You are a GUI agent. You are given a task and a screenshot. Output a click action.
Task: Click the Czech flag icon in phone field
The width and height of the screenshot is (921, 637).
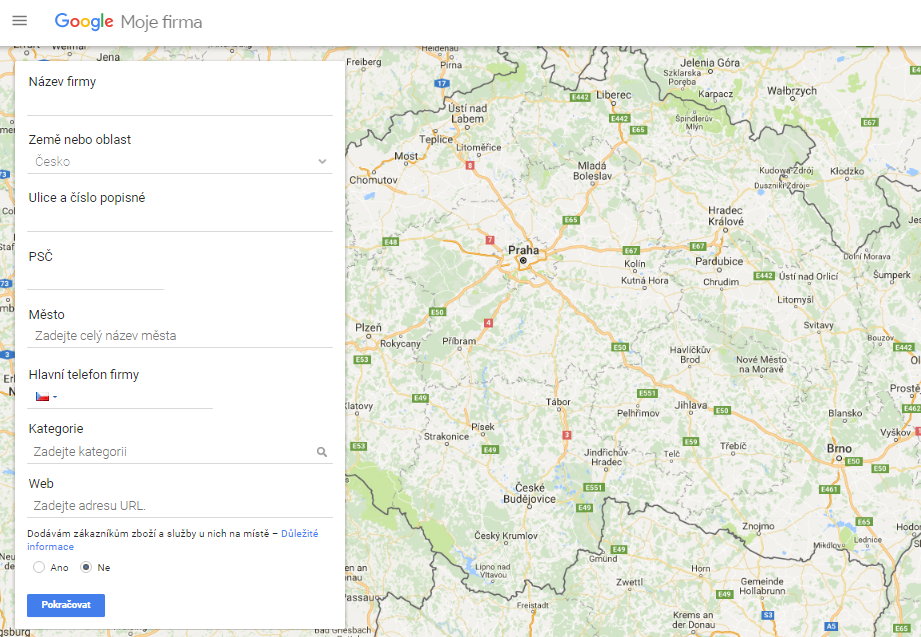[42, 396]
